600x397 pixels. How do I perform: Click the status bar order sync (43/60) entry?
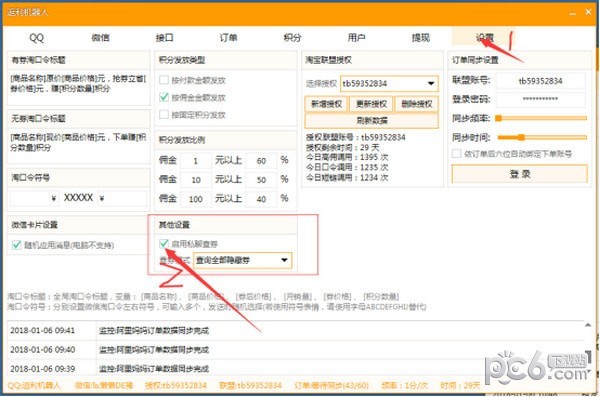tap(331, 385)
